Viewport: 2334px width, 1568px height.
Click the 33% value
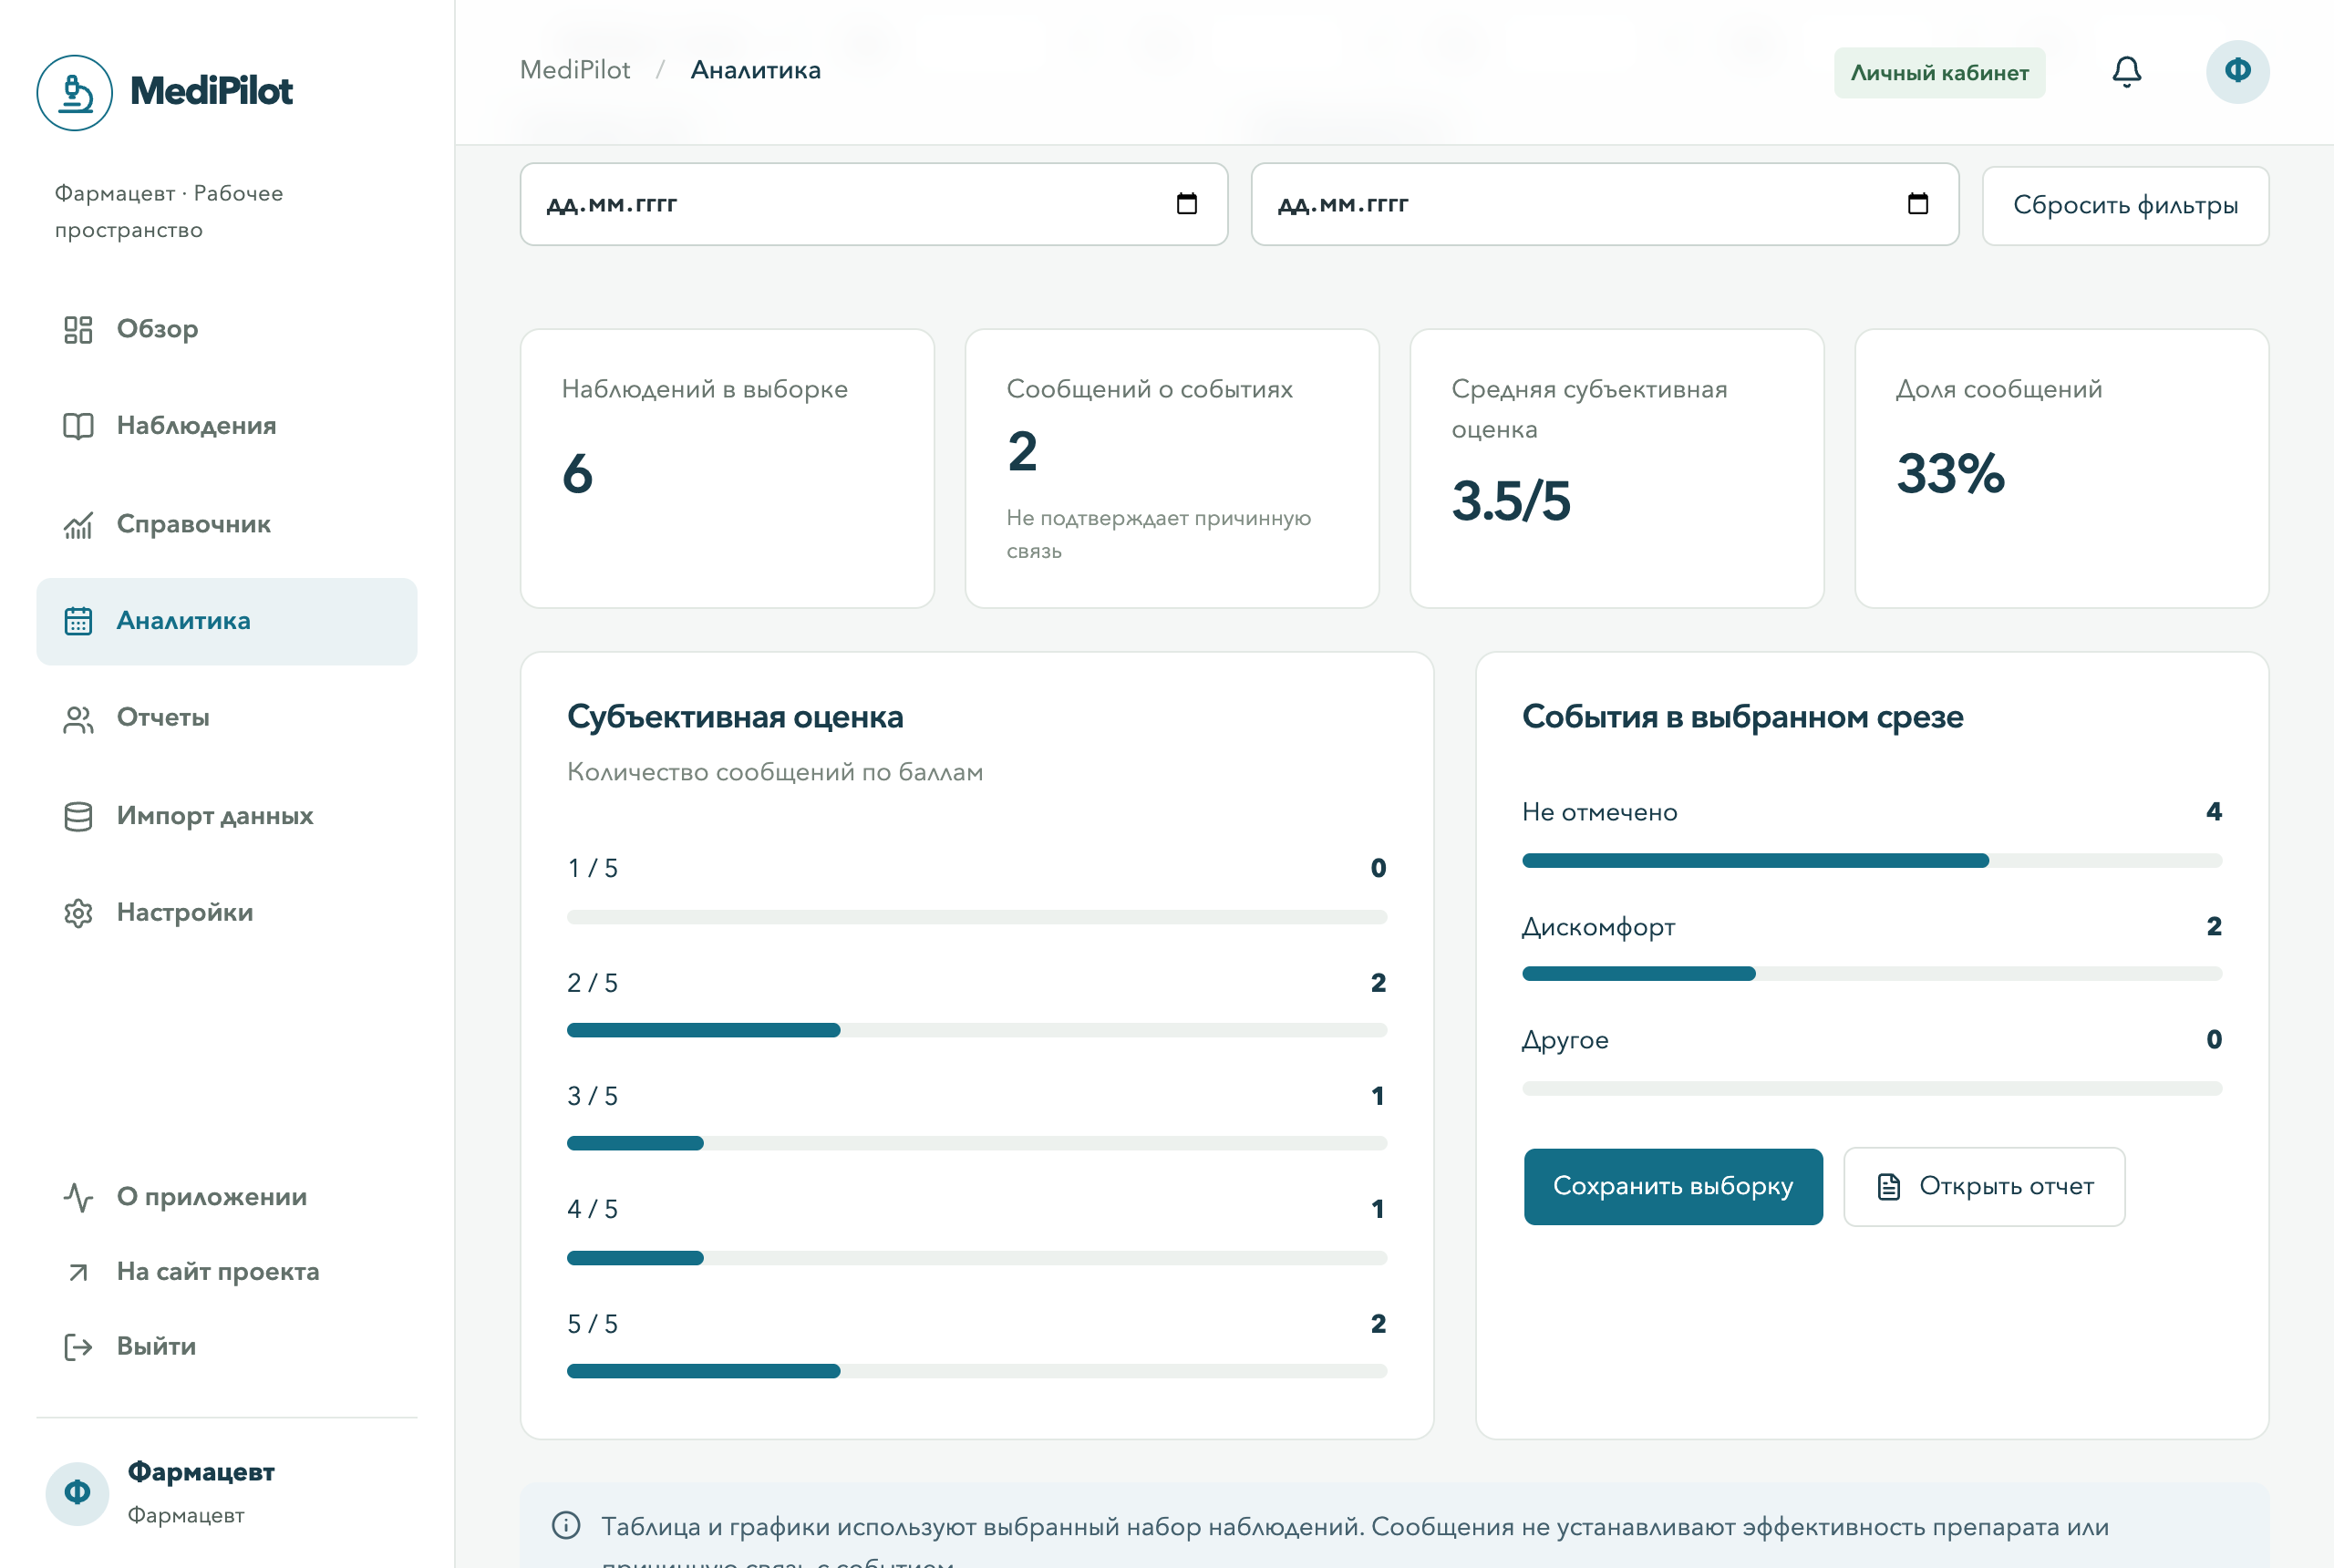tap(1950, 473)
